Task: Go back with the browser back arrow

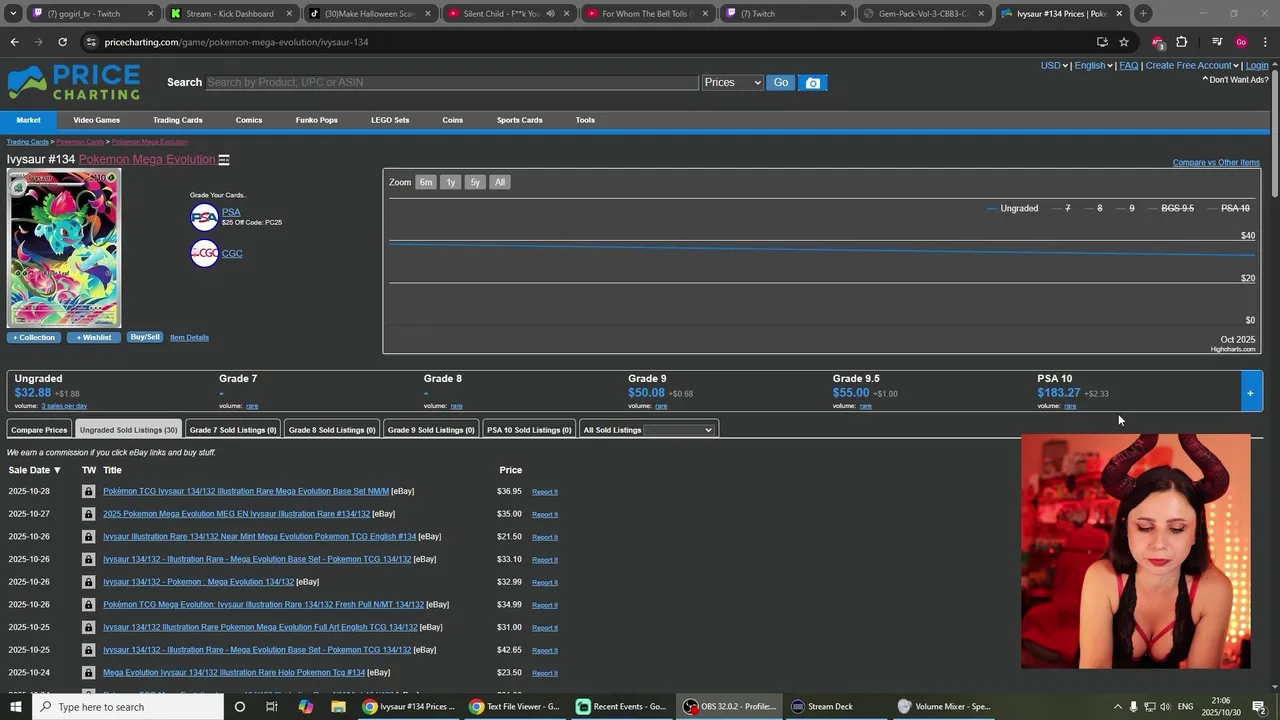Action: 14,42
